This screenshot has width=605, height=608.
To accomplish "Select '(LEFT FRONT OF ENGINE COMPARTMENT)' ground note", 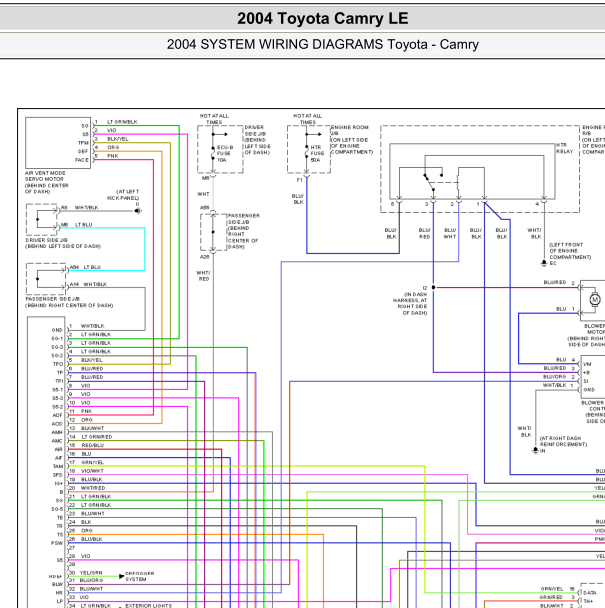I will (x=570, y=251).
